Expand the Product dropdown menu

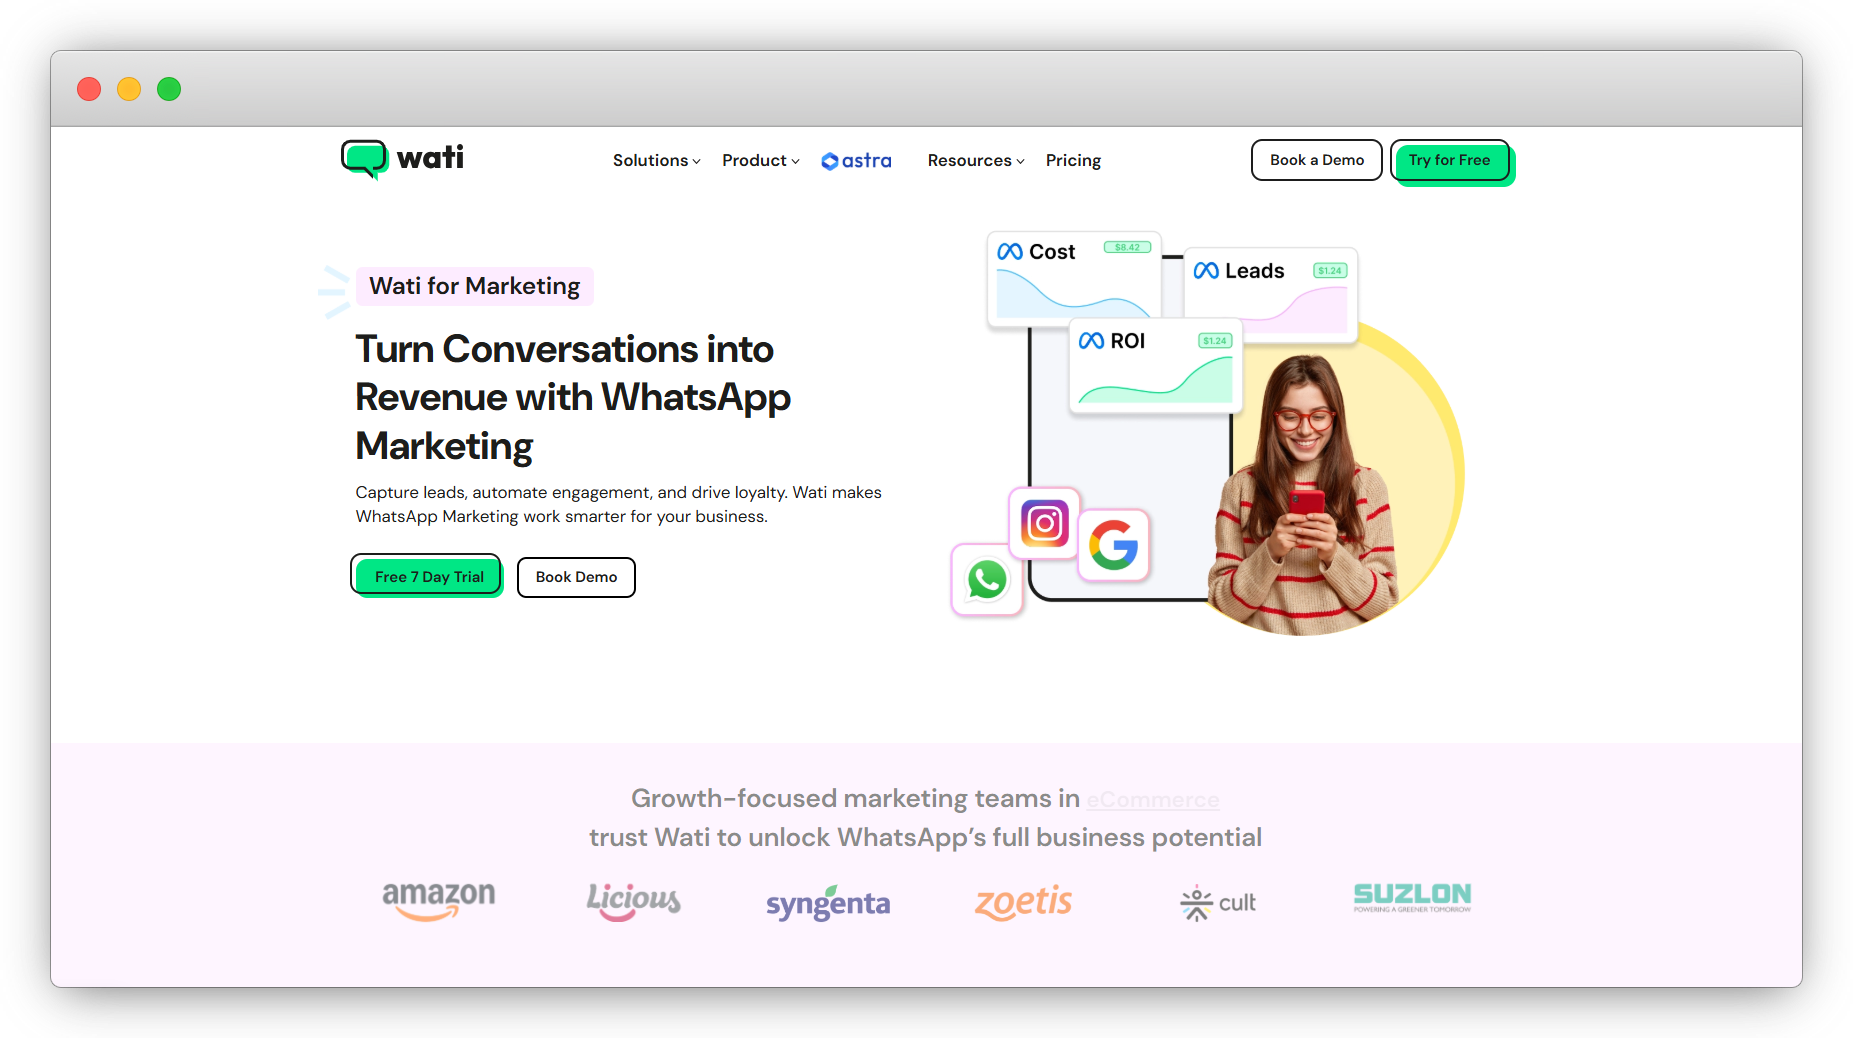761,161
